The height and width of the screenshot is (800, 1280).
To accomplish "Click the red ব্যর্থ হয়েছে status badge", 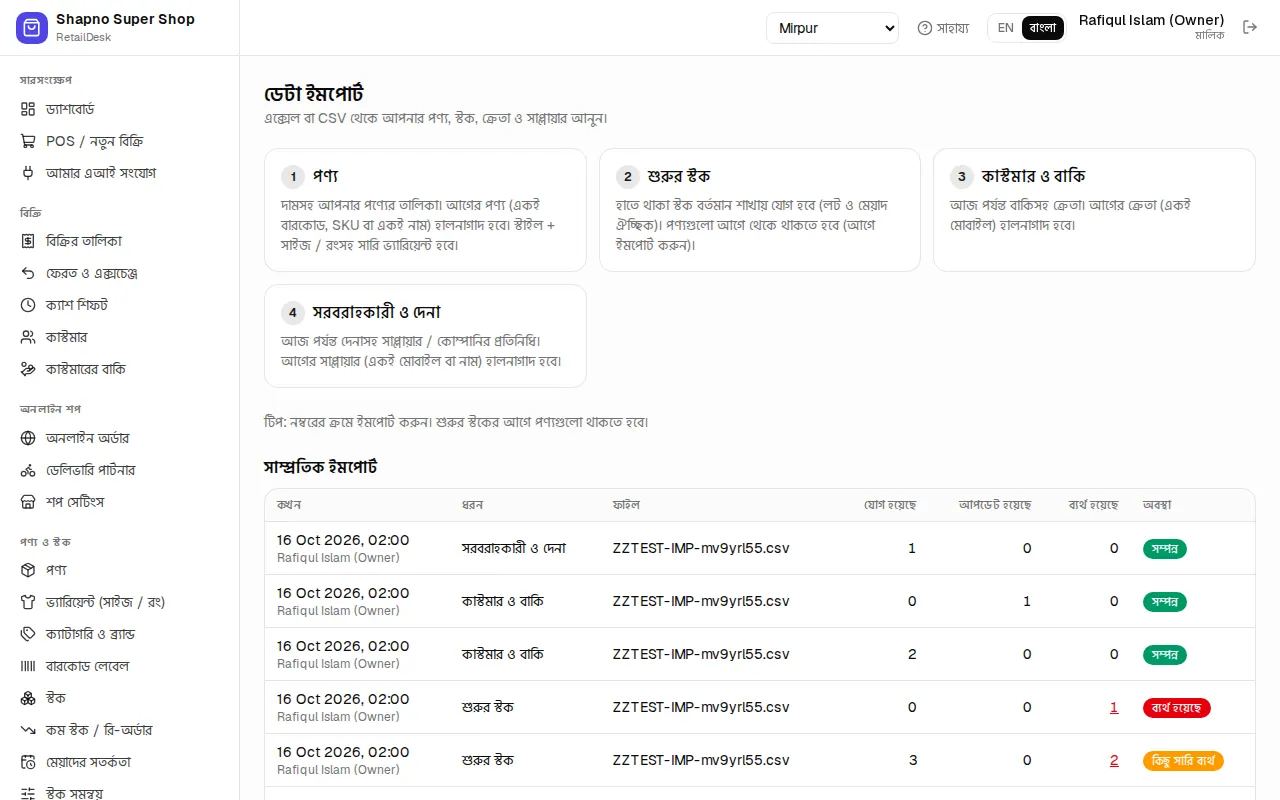I will (x=1177, y=708).
